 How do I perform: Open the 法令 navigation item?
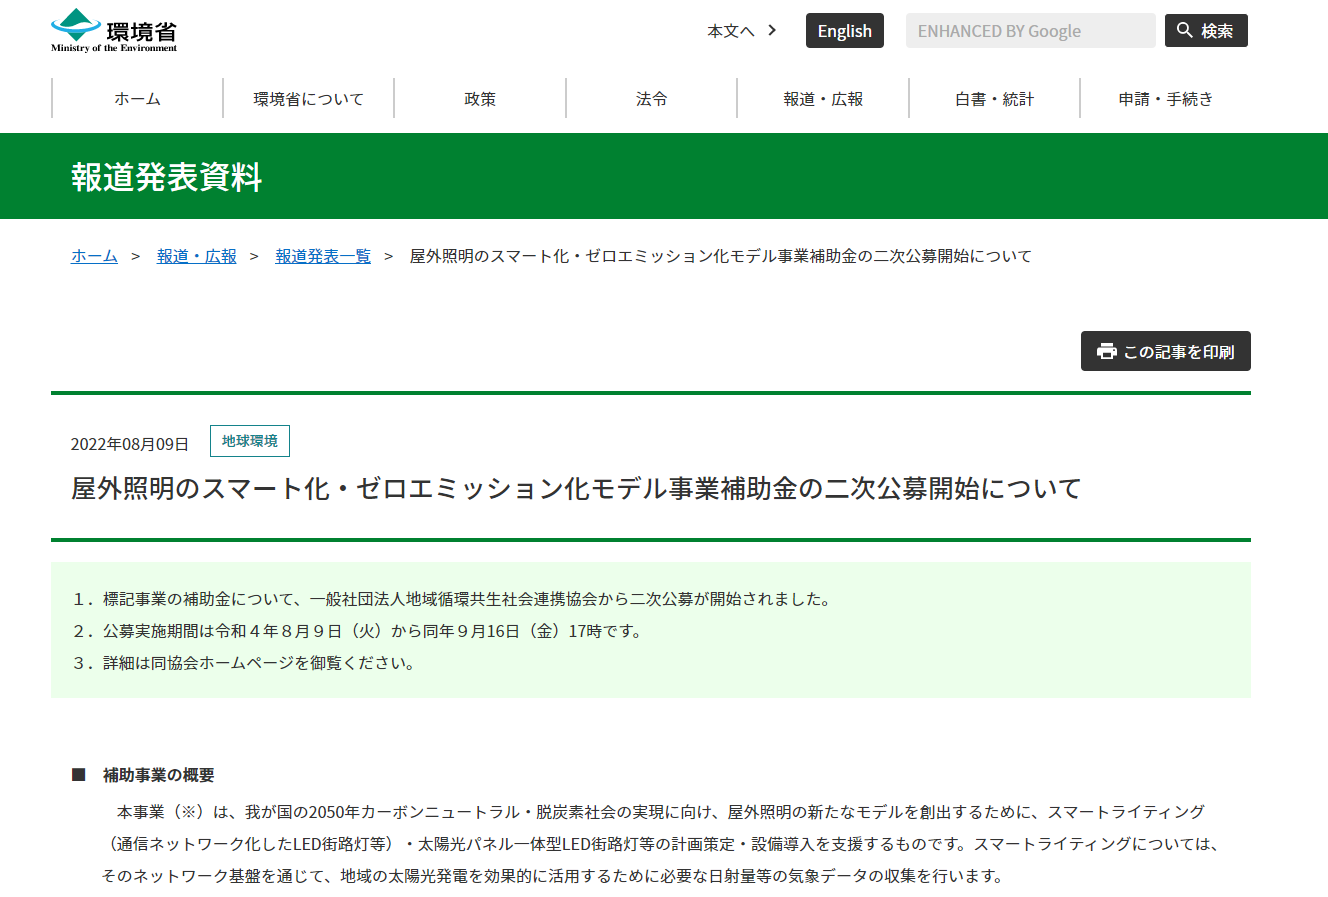[x=651, y=99]
